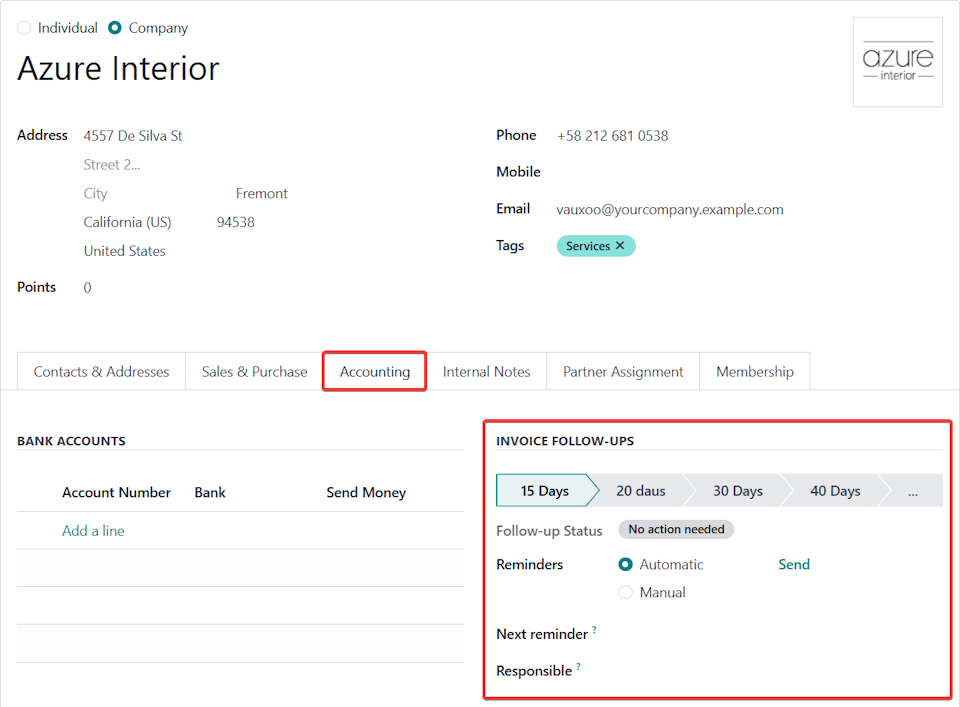Select the 15 Days follow-up stage
The width and height of the screenshot is (960, 707).
pyautogui.click(x=545, y=491)
